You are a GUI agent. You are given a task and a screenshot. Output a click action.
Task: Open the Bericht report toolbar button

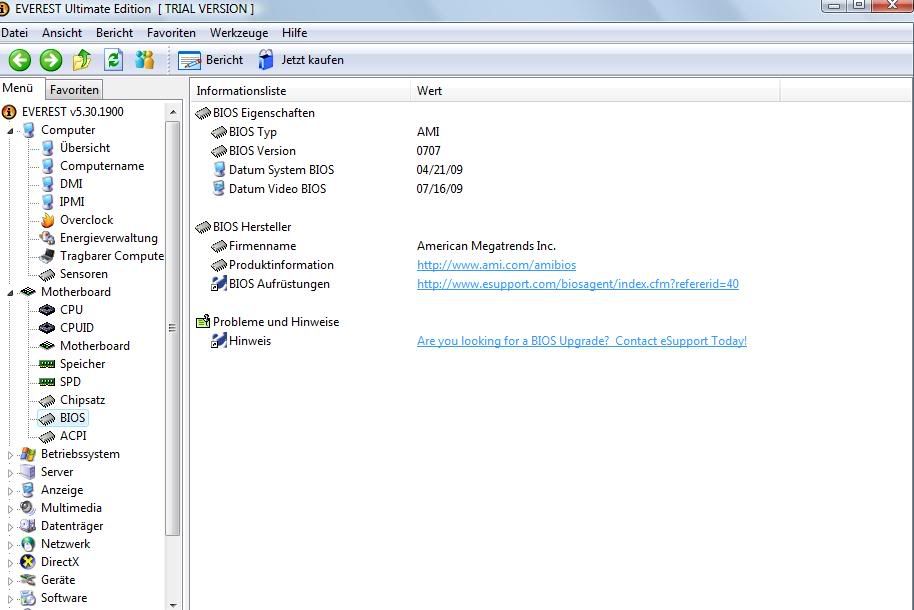click(x=210, y=60)
